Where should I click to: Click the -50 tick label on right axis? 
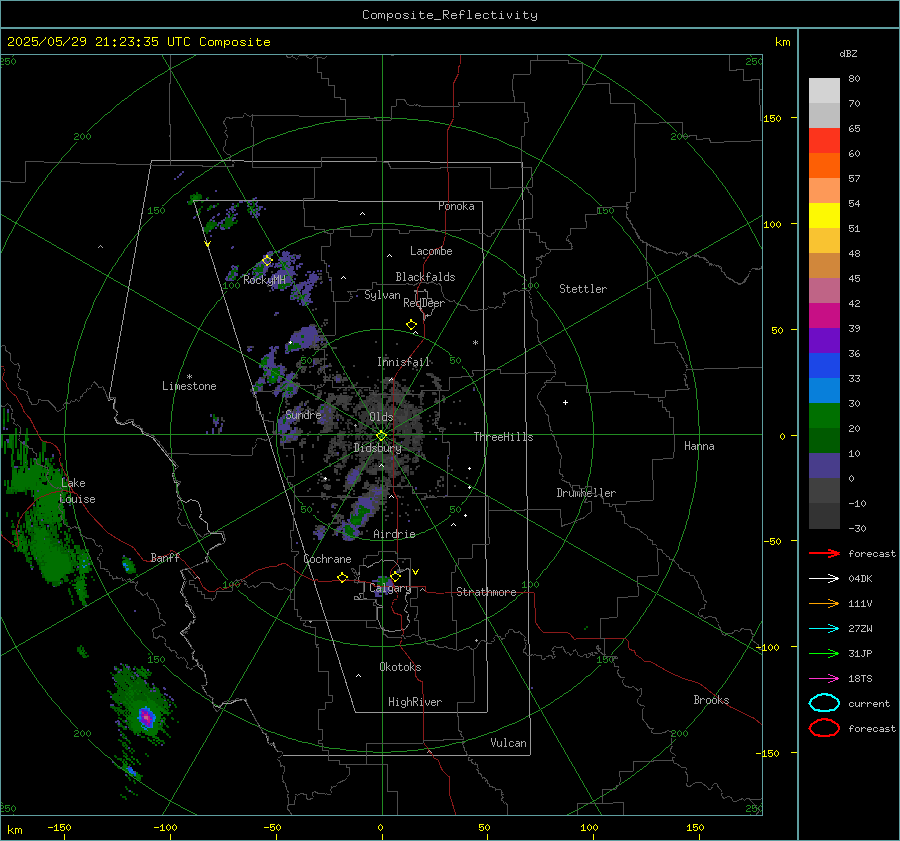pos(774,541)
